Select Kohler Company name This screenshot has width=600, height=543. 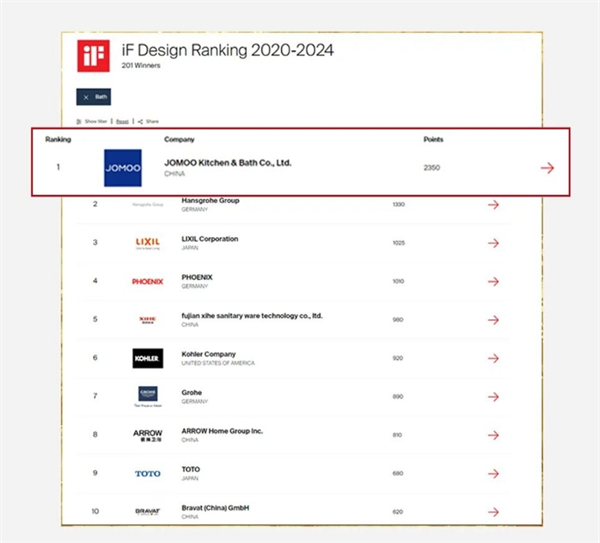tap(209, 354)
